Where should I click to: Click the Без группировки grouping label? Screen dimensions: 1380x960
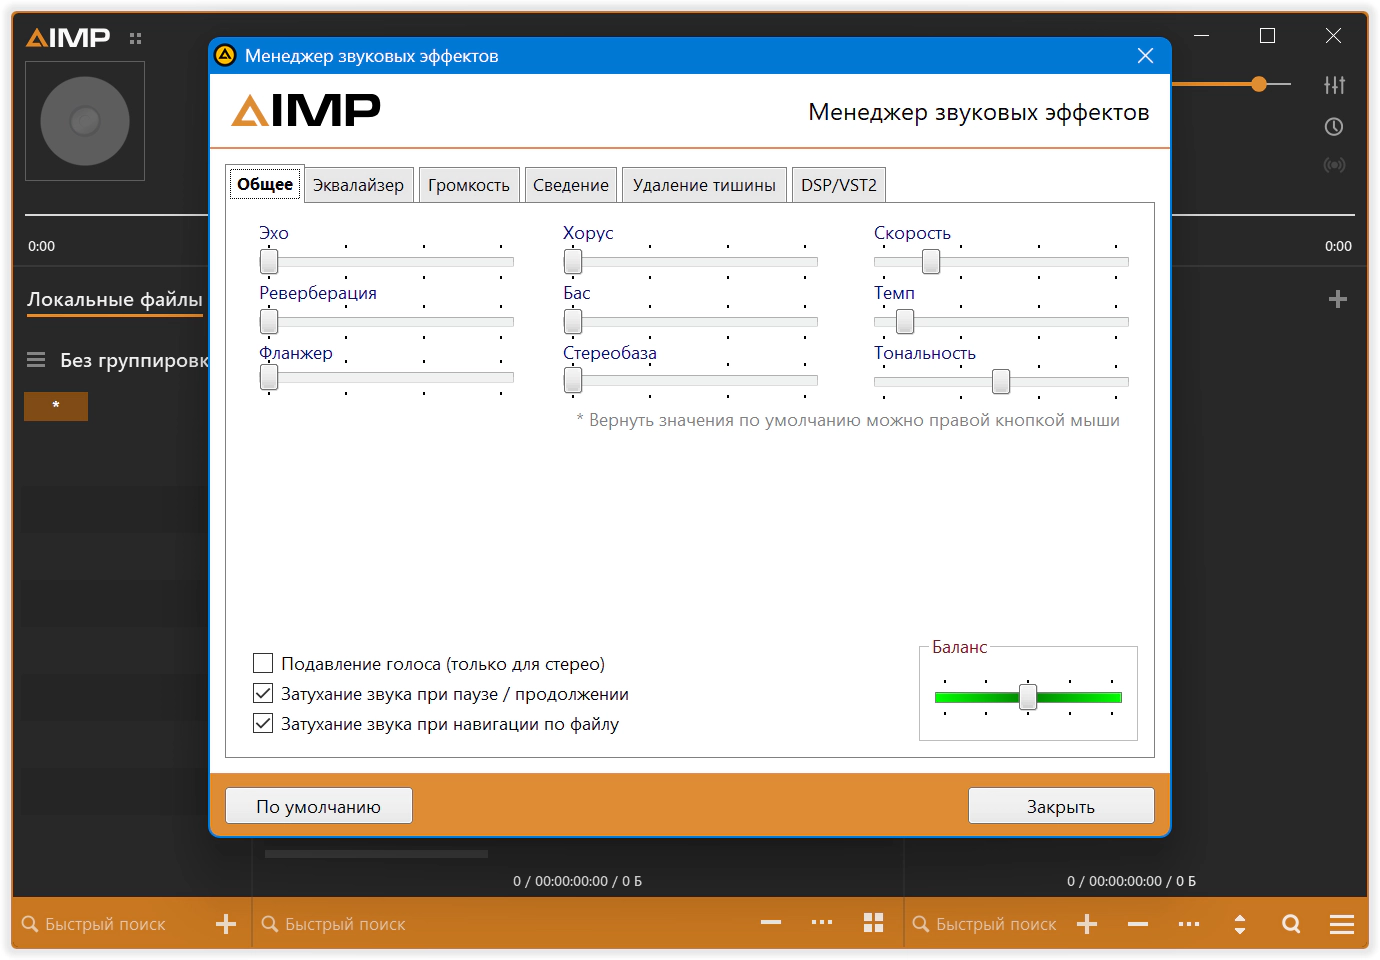(134, 360)
